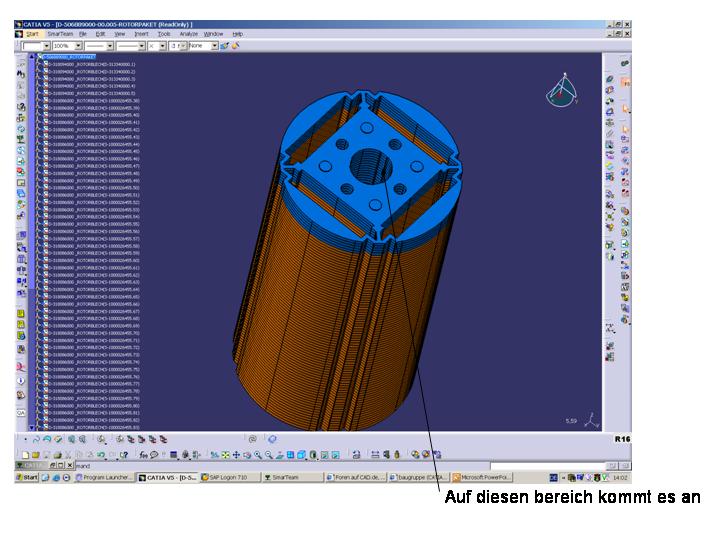
Task: Open the SmarTeam menu
Action: 60,34
